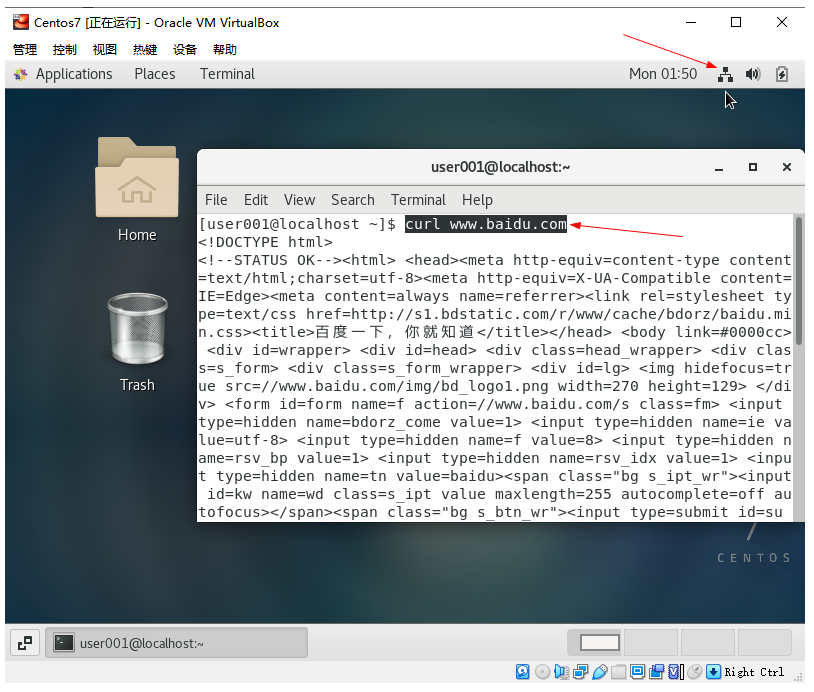The width and height of the screenshot is (814, 692).
Task: Click the VirtualBox network adapter status icon
Action: click(x=580, y=671)
